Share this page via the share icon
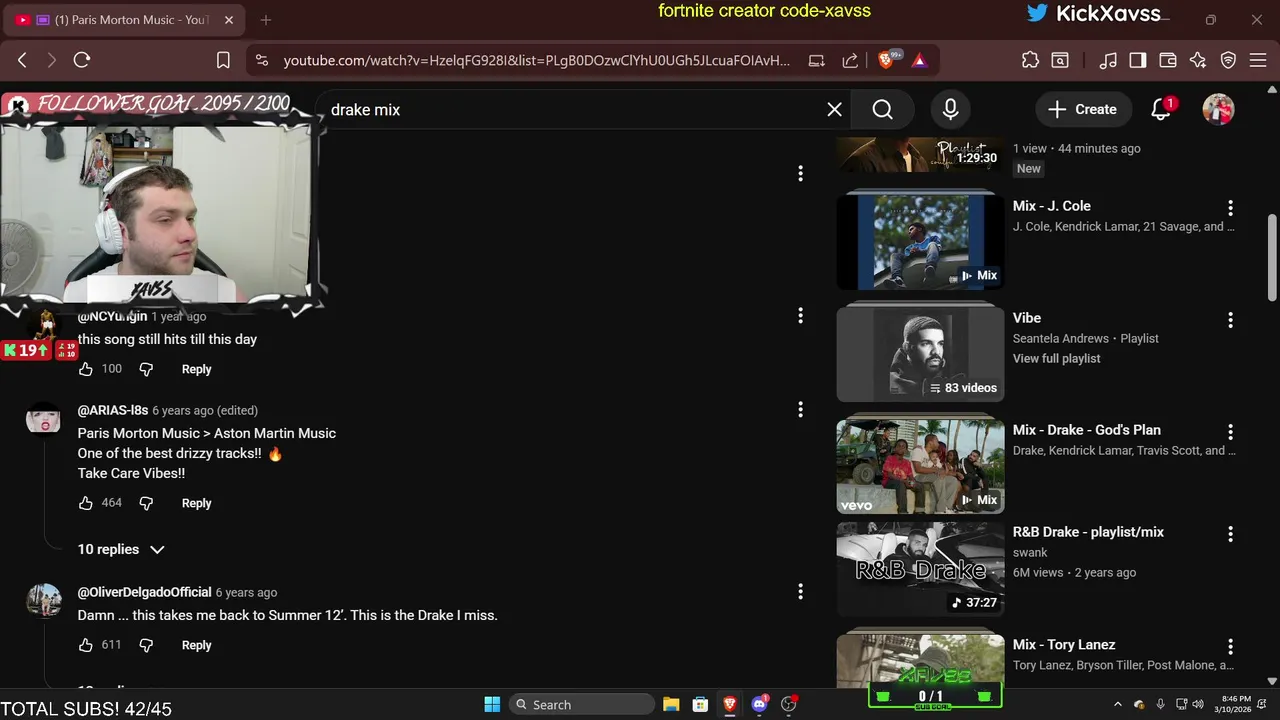1280x720 pixels. (x=850, y=60)
